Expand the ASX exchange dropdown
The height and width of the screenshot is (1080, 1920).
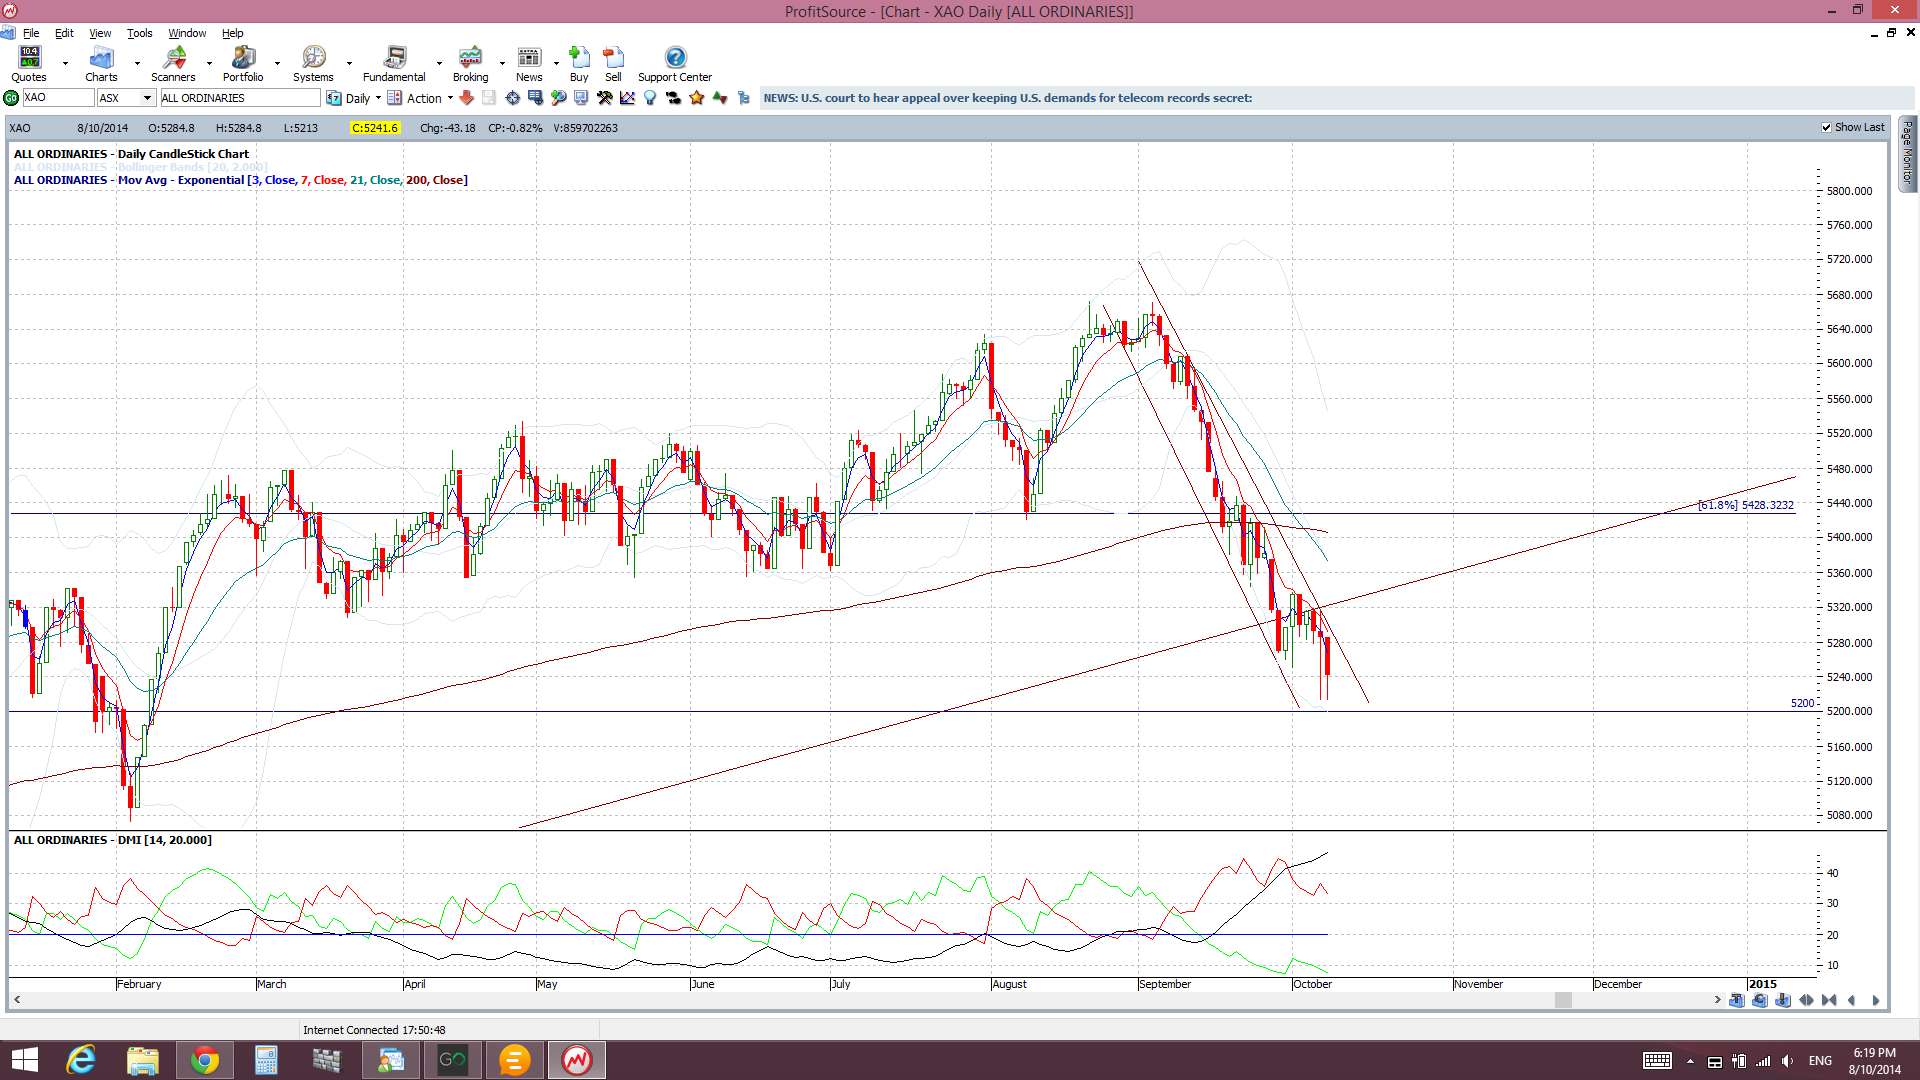(147, 98)
